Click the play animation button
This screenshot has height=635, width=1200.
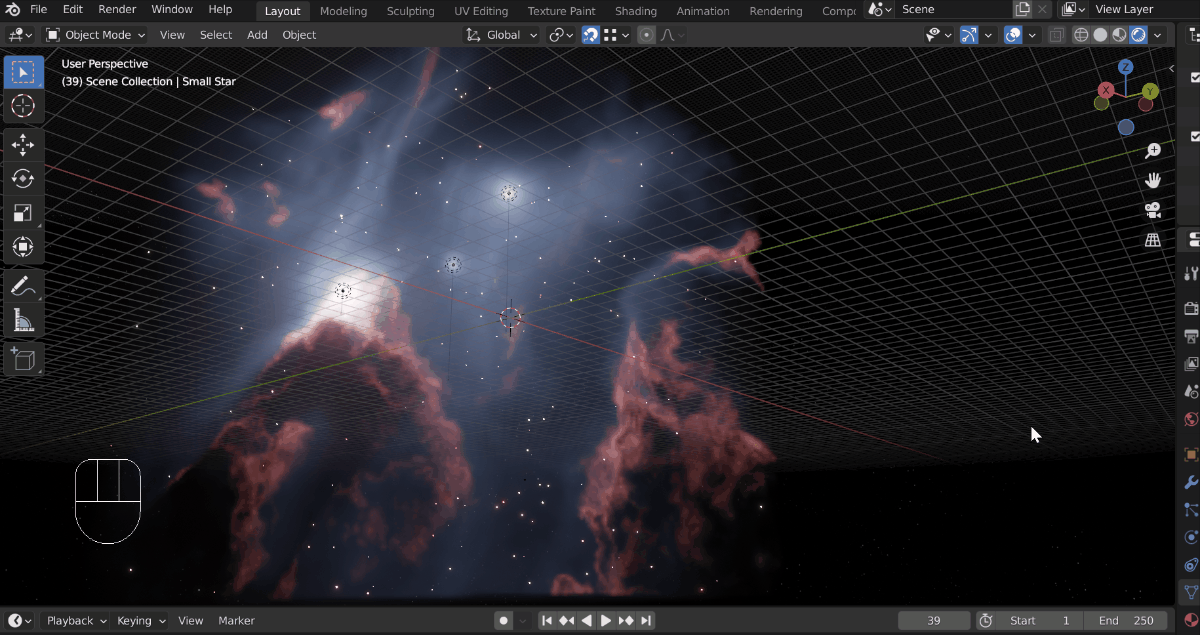[606, 621]
